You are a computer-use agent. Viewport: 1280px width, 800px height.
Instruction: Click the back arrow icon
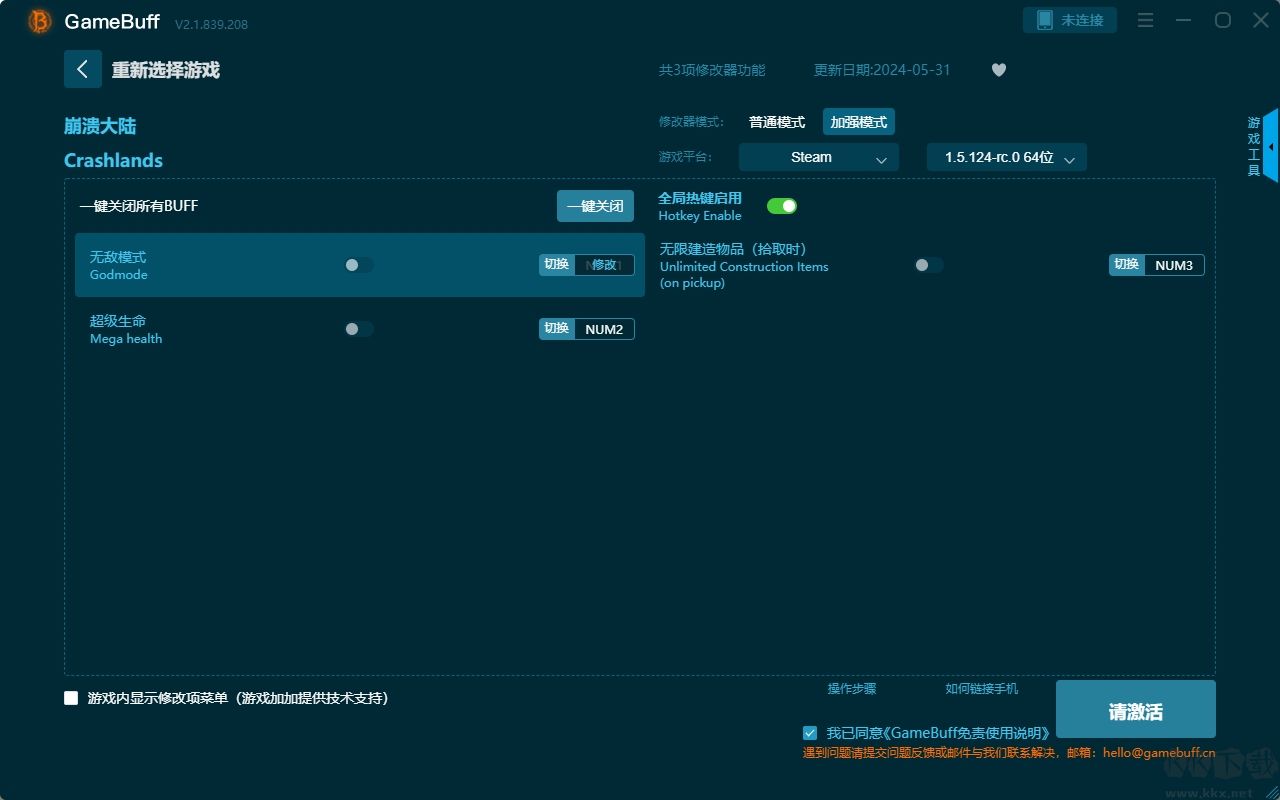(x=82, y=69)
